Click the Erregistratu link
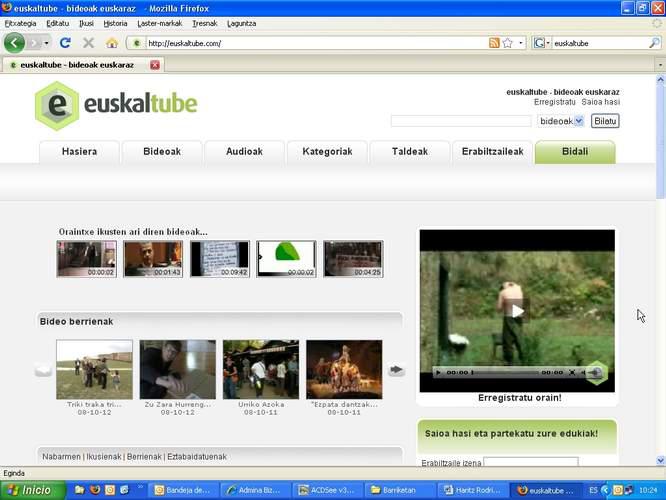Viewport: 666px width, 500px height. [554, 102]
